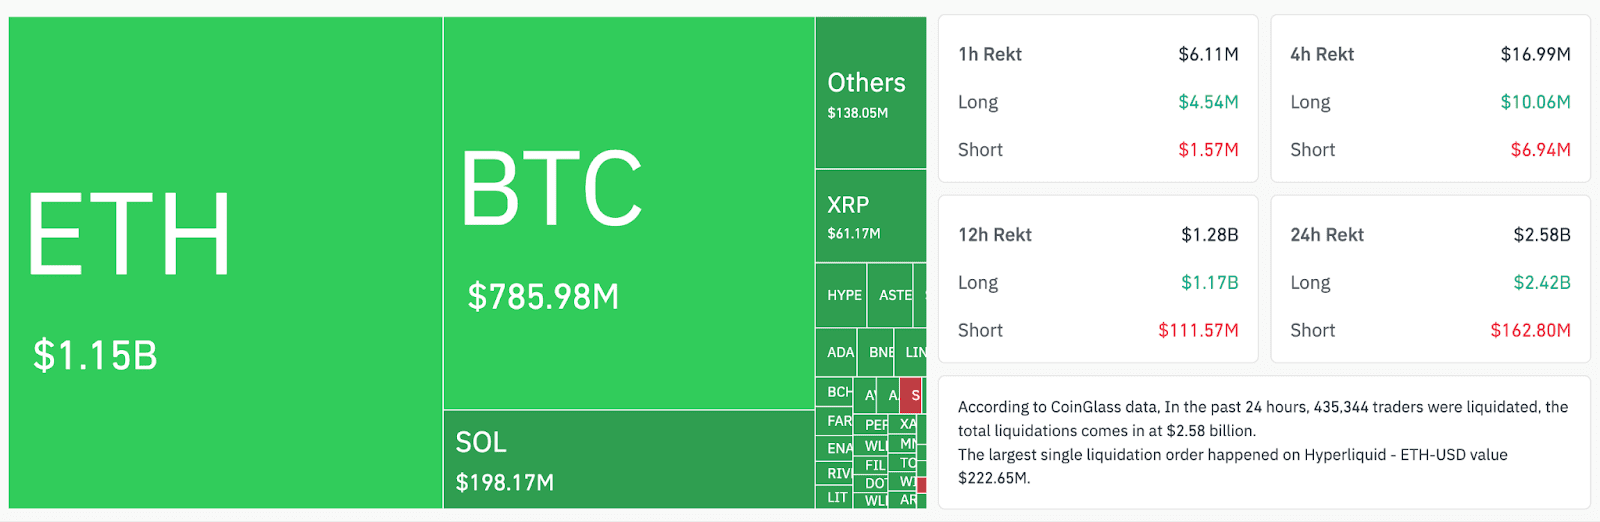Click the CoinGlass liquidation summary text
This screenshot has height=522, width=1600.
(x=1262, y=442)
